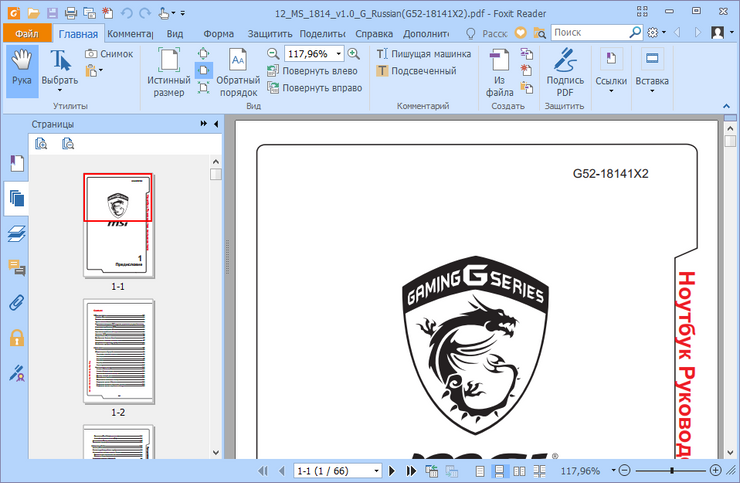The width and height of the screenshot is (740, 483).
Task: Open the zoom percentage dropdown in ribbon
Action: click(x=338, y=53)
